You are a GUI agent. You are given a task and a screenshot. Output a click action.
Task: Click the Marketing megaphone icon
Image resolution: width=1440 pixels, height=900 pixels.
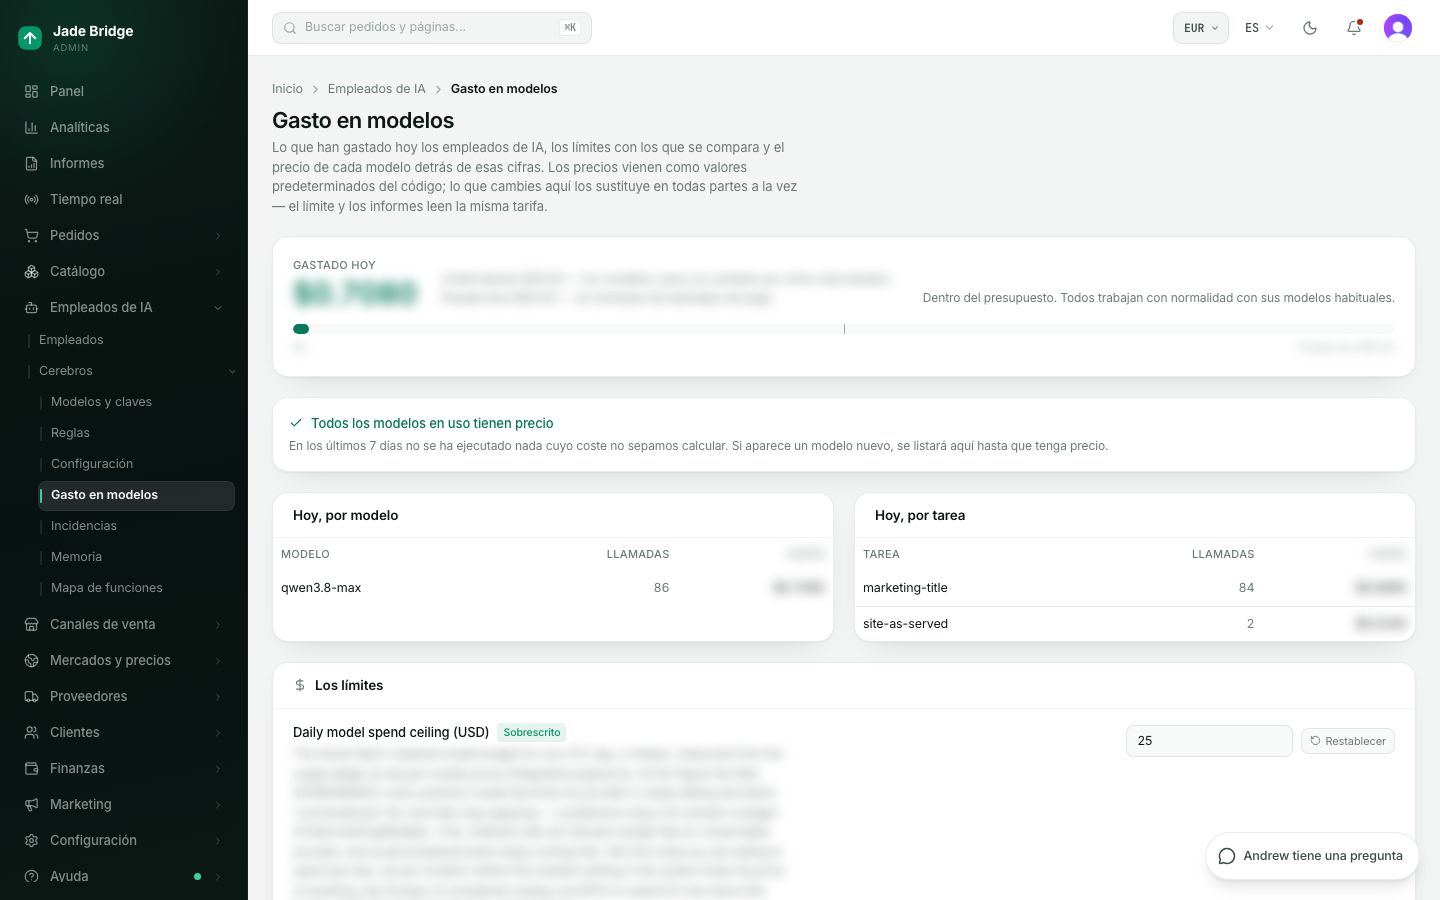[31, 804]
